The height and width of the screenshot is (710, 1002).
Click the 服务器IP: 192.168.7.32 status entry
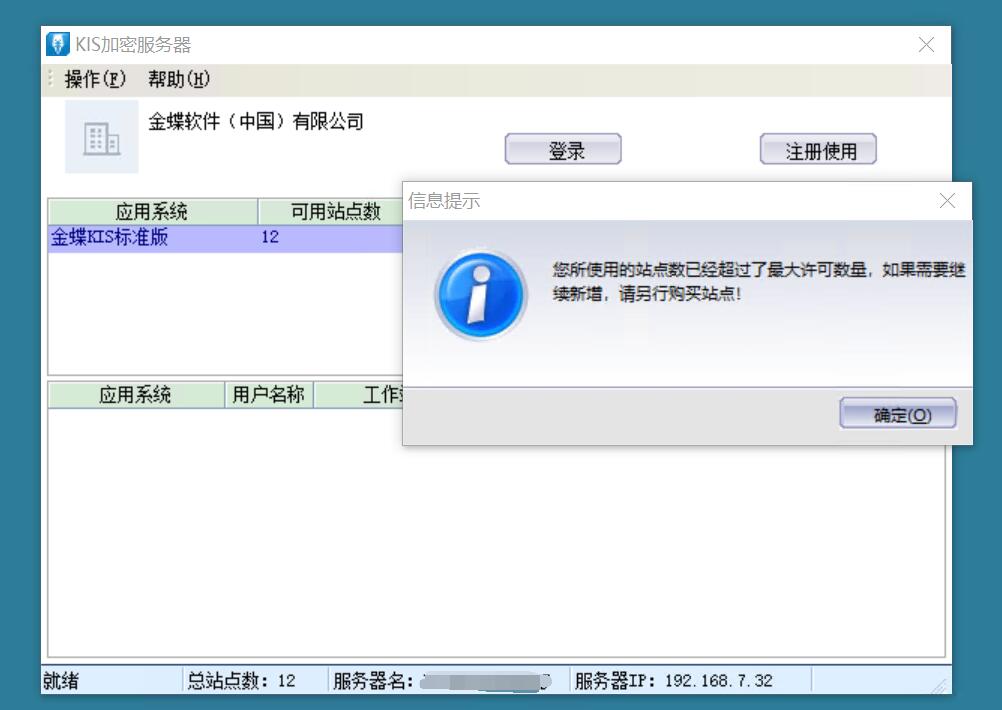(x=674, y=681)
